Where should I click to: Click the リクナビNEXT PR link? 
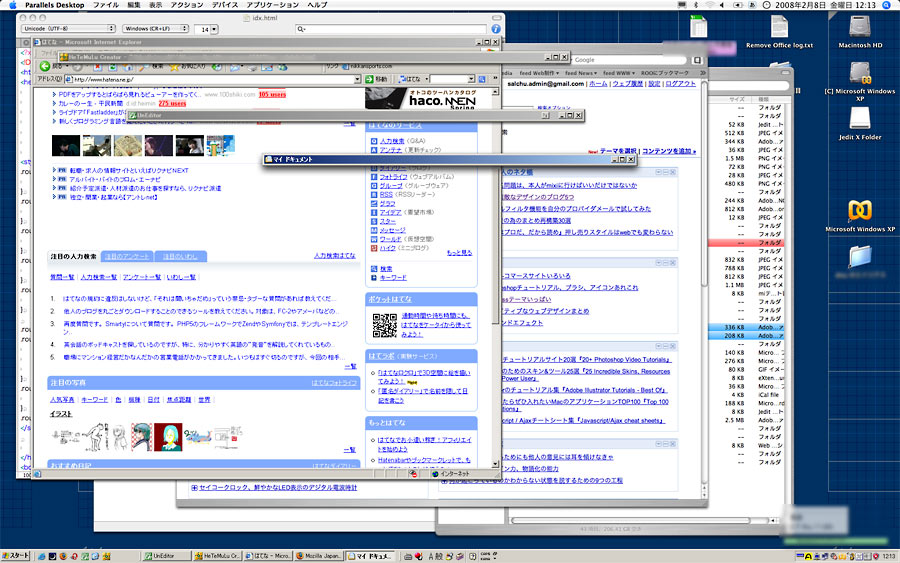pyautogui.click(x=129, y=170)
